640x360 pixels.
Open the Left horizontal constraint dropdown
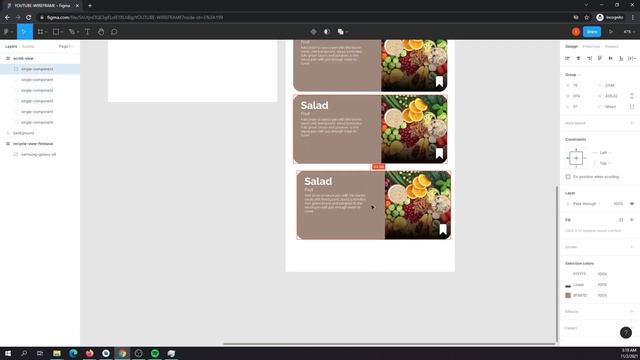click(x=605, y=153)
